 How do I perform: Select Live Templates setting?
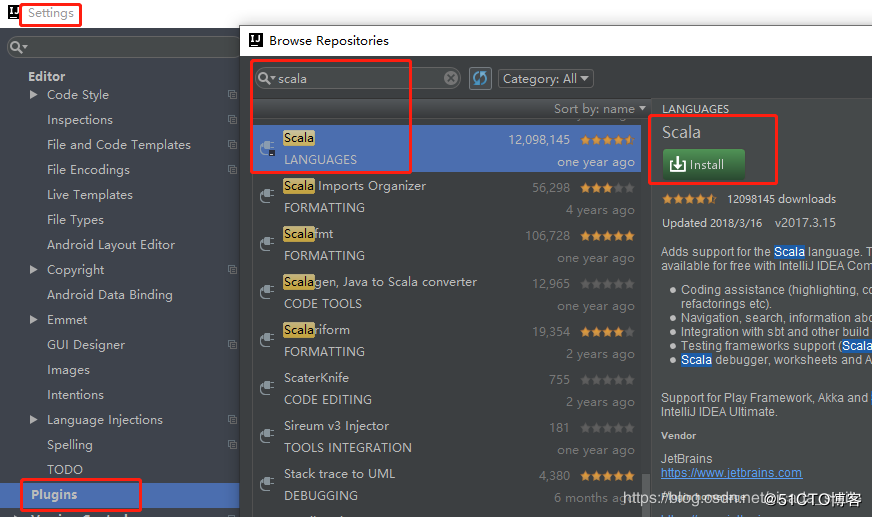(x=90, y=195)
